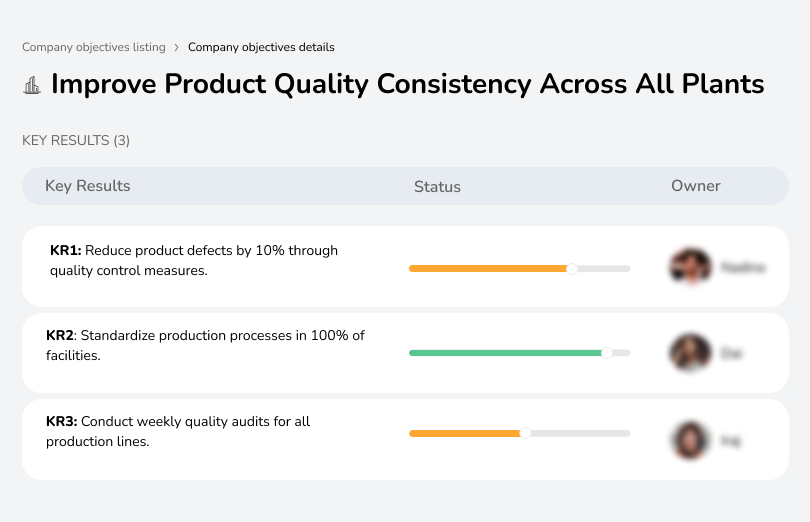Screen dimensions: 810x522
Task: Click the building icon beside the objective title
Action: 32,85
